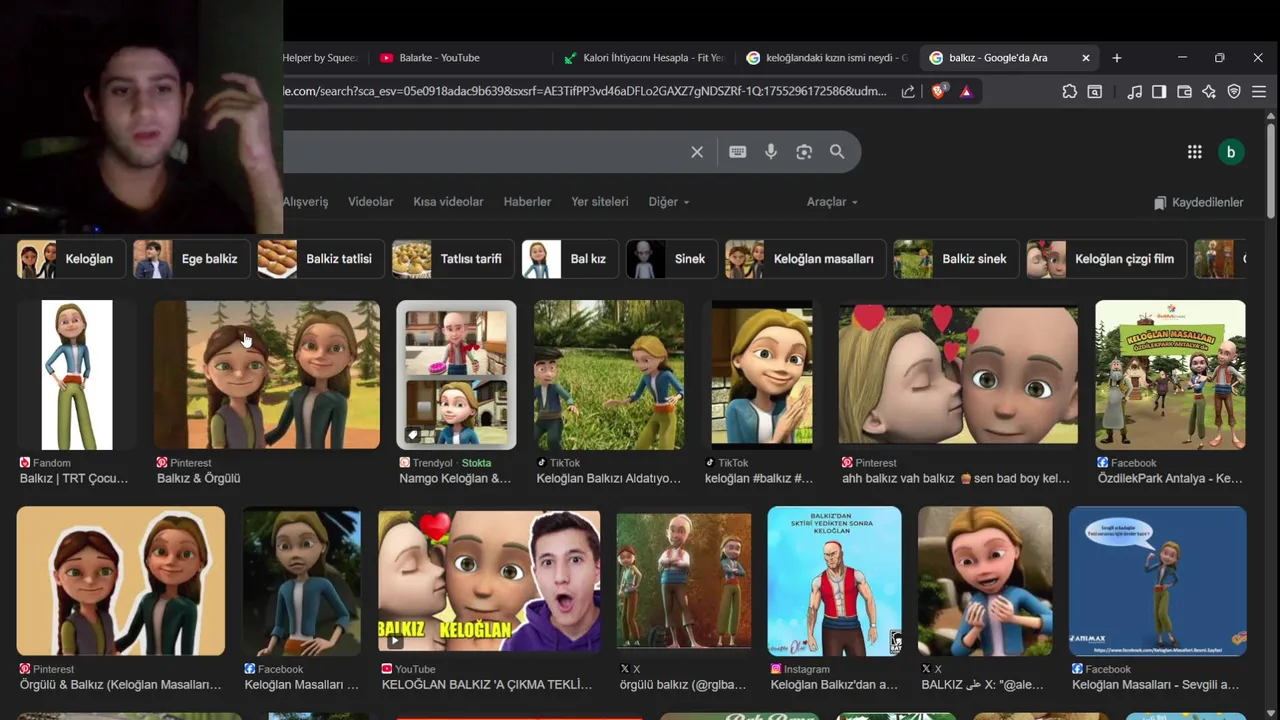This screenshot has width=1280, height=720.
Task: Select the Balkiz sinek suggestion chip
Action: click(956, 259)
